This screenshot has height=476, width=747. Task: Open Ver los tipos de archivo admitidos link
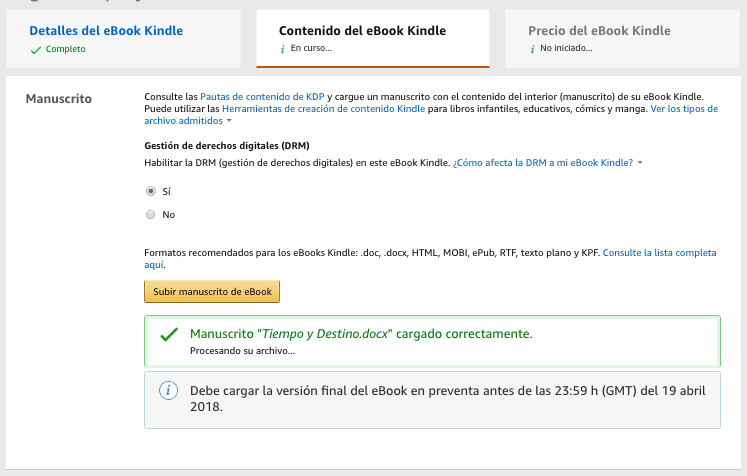point(683,108)
